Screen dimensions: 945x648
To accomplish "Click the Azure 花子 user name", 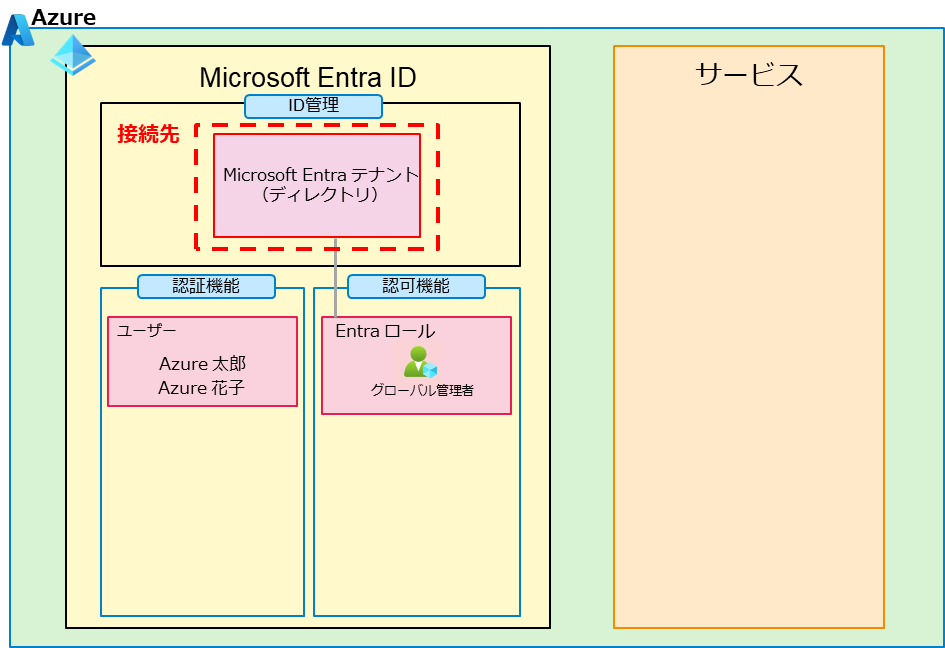I will point(201,388).
